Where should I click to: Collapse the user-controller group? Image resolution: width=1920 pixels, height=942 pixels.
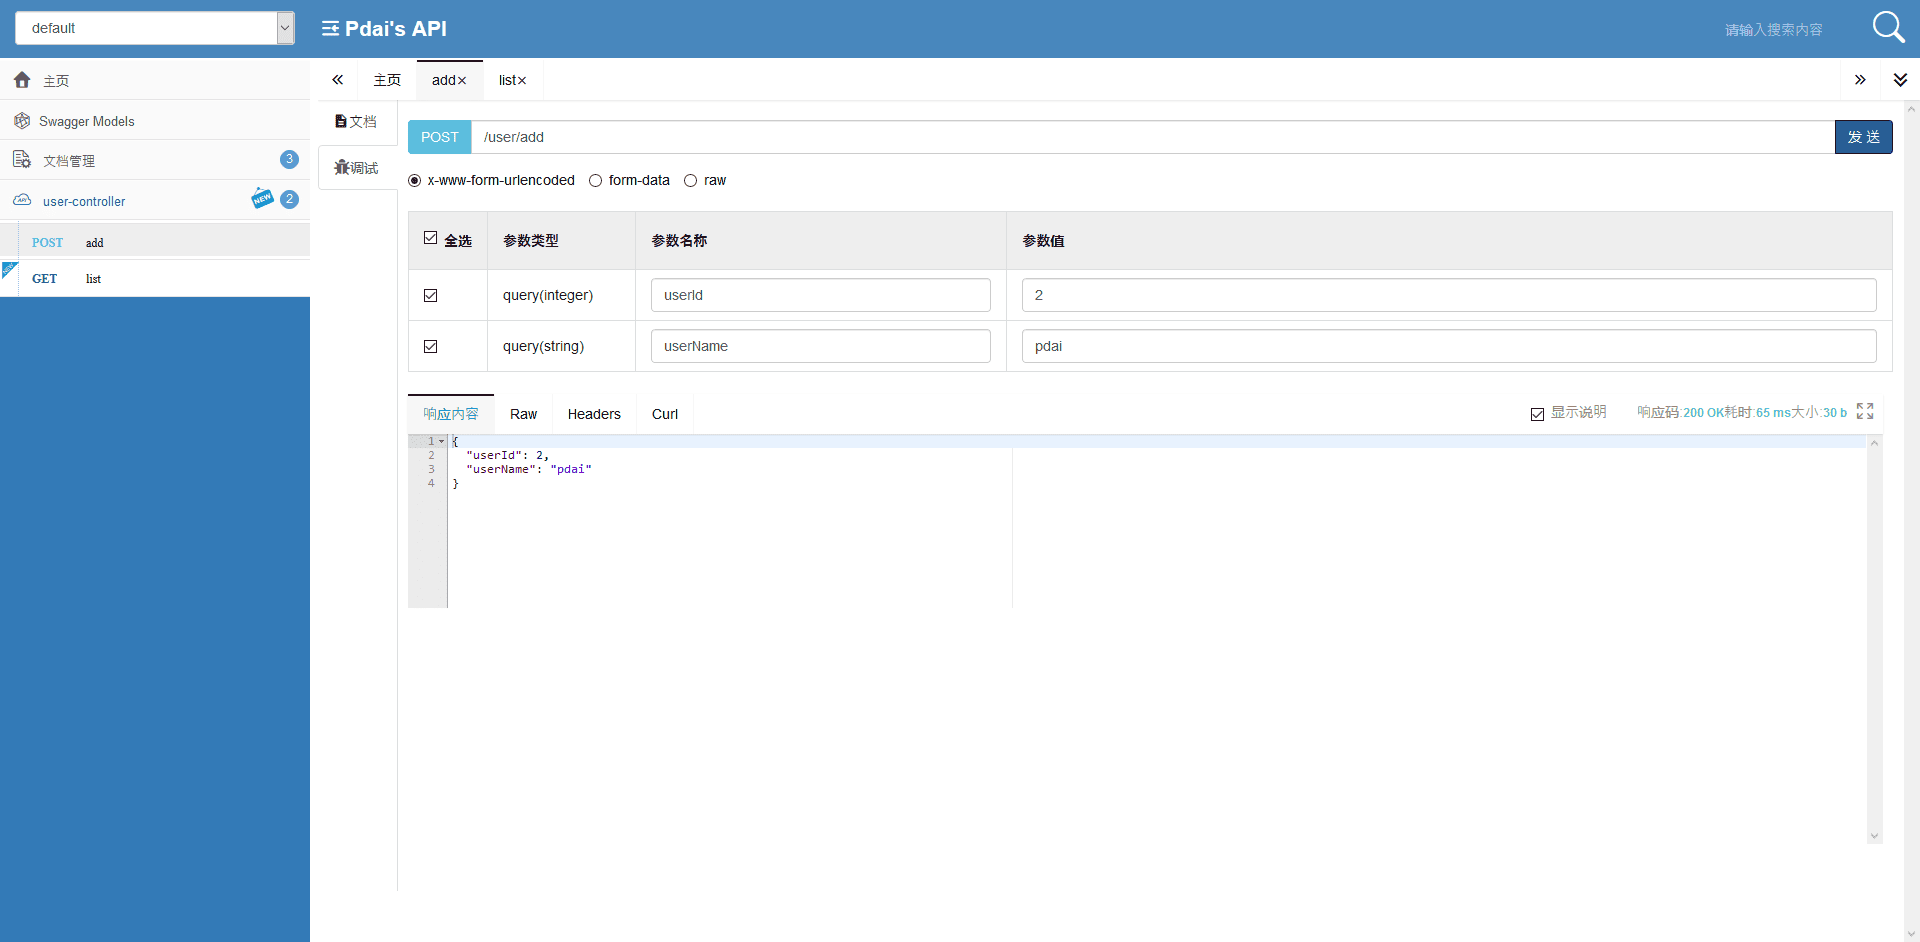click(x=155, y=200)
